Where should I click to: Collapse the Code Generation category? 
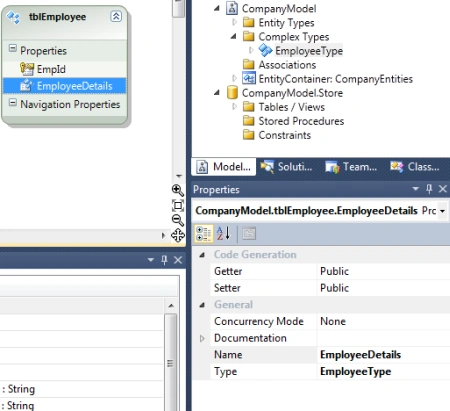point(202,255)
